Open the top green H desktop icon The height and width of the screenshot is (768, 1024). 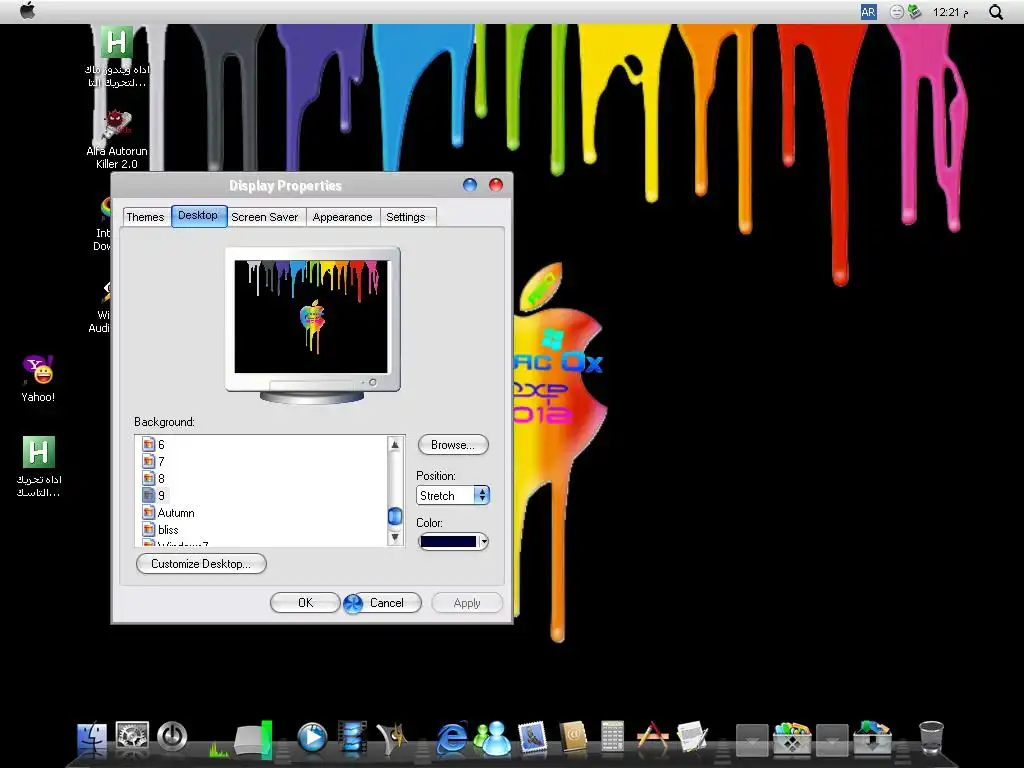[x=117, y=57]
